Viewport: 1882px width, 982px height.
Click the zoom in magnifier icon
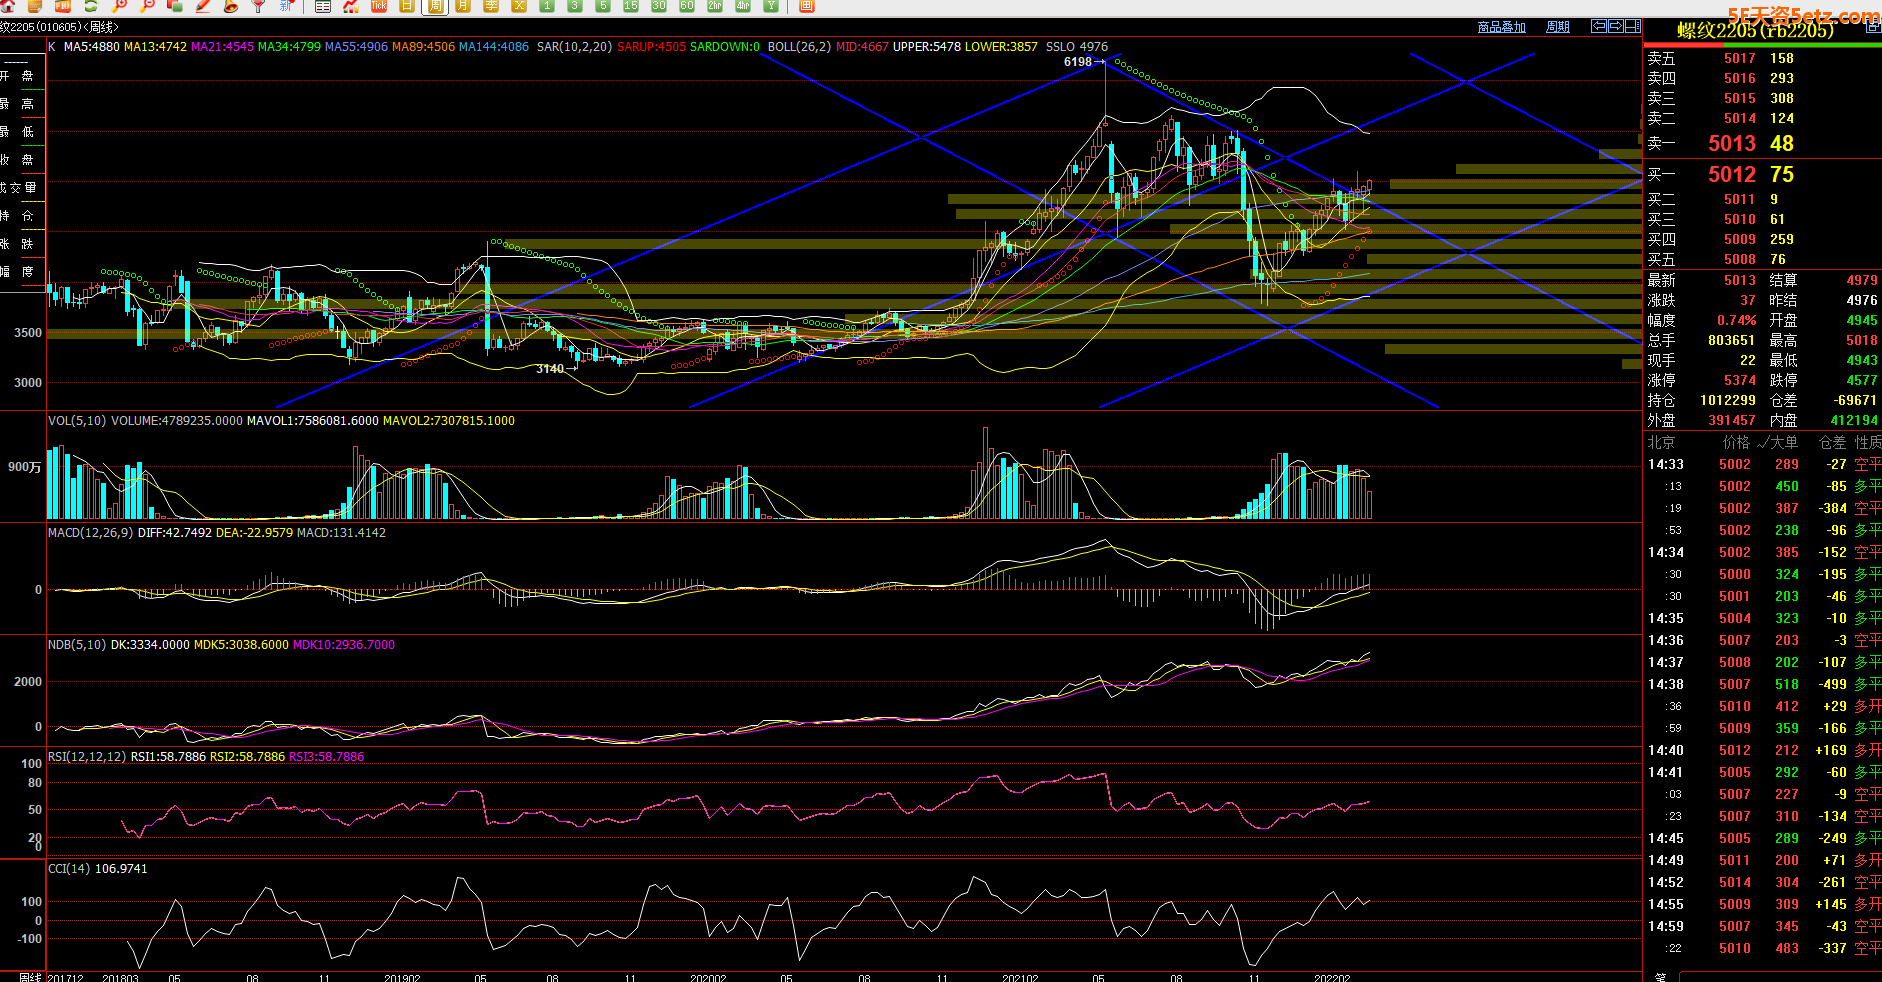pos(119,5)
